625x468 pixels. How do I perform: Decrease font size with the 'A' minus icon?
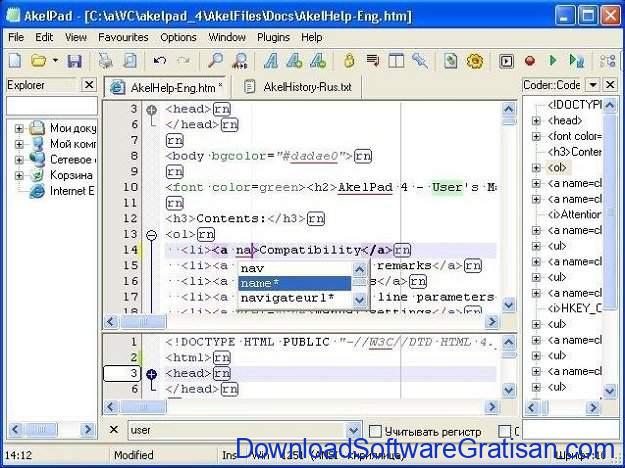click(x=318, y=61)
